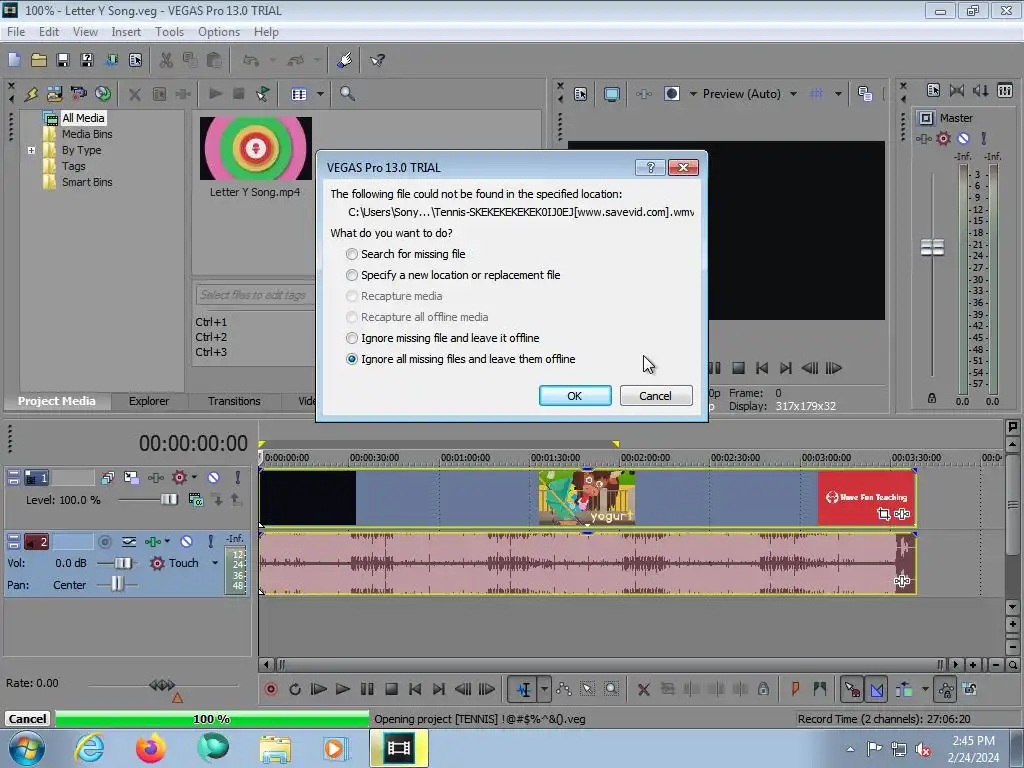Click the What's This help pointer icon
The height and width of the screenshot is (768, 1024).
tap(377, 60)
